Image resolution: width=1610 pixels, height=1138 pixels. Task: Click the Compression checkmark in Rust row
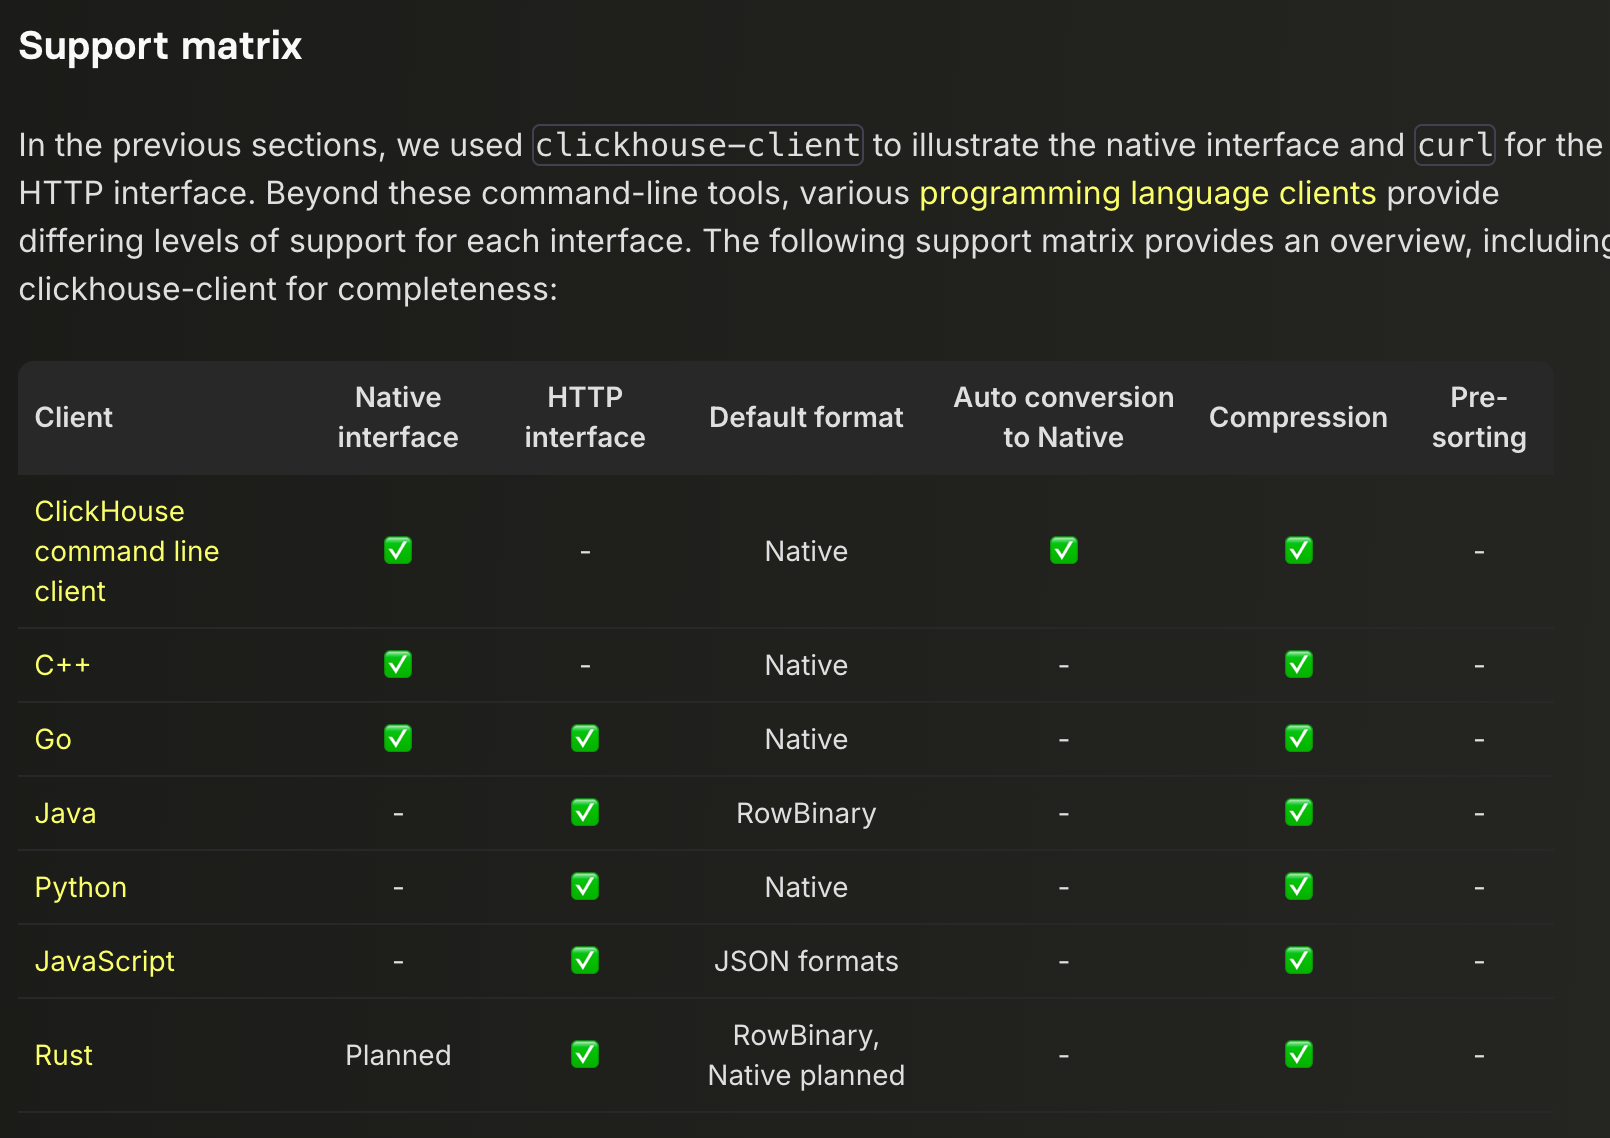pos(1299,1054)
